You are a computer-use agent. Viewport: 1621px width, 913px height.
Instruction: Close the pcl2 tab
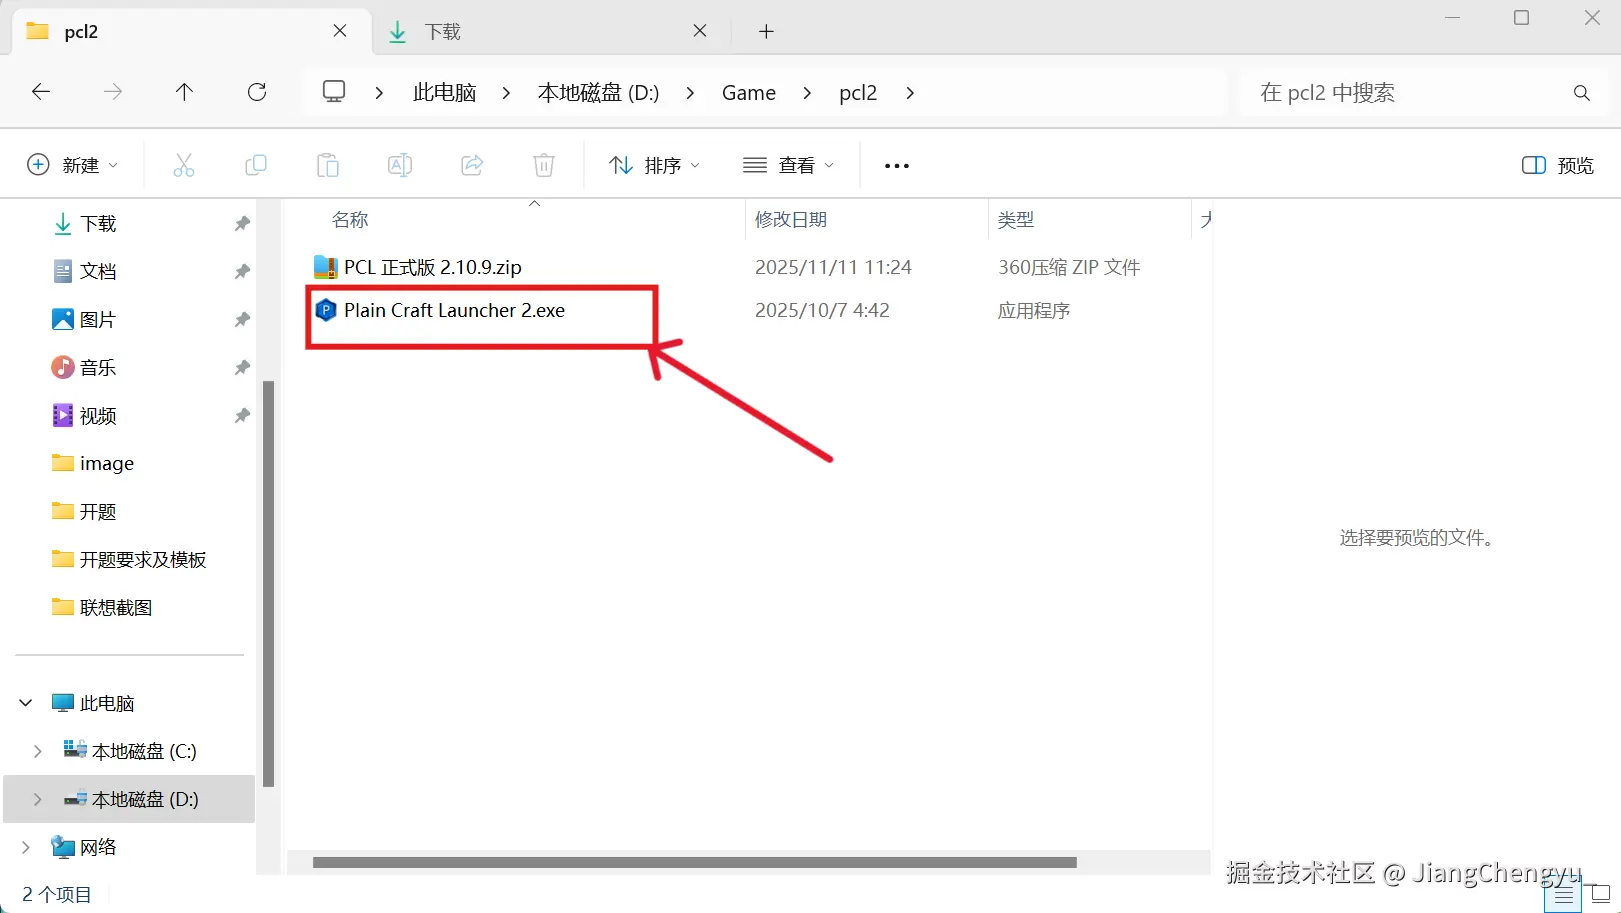[340, 31]
